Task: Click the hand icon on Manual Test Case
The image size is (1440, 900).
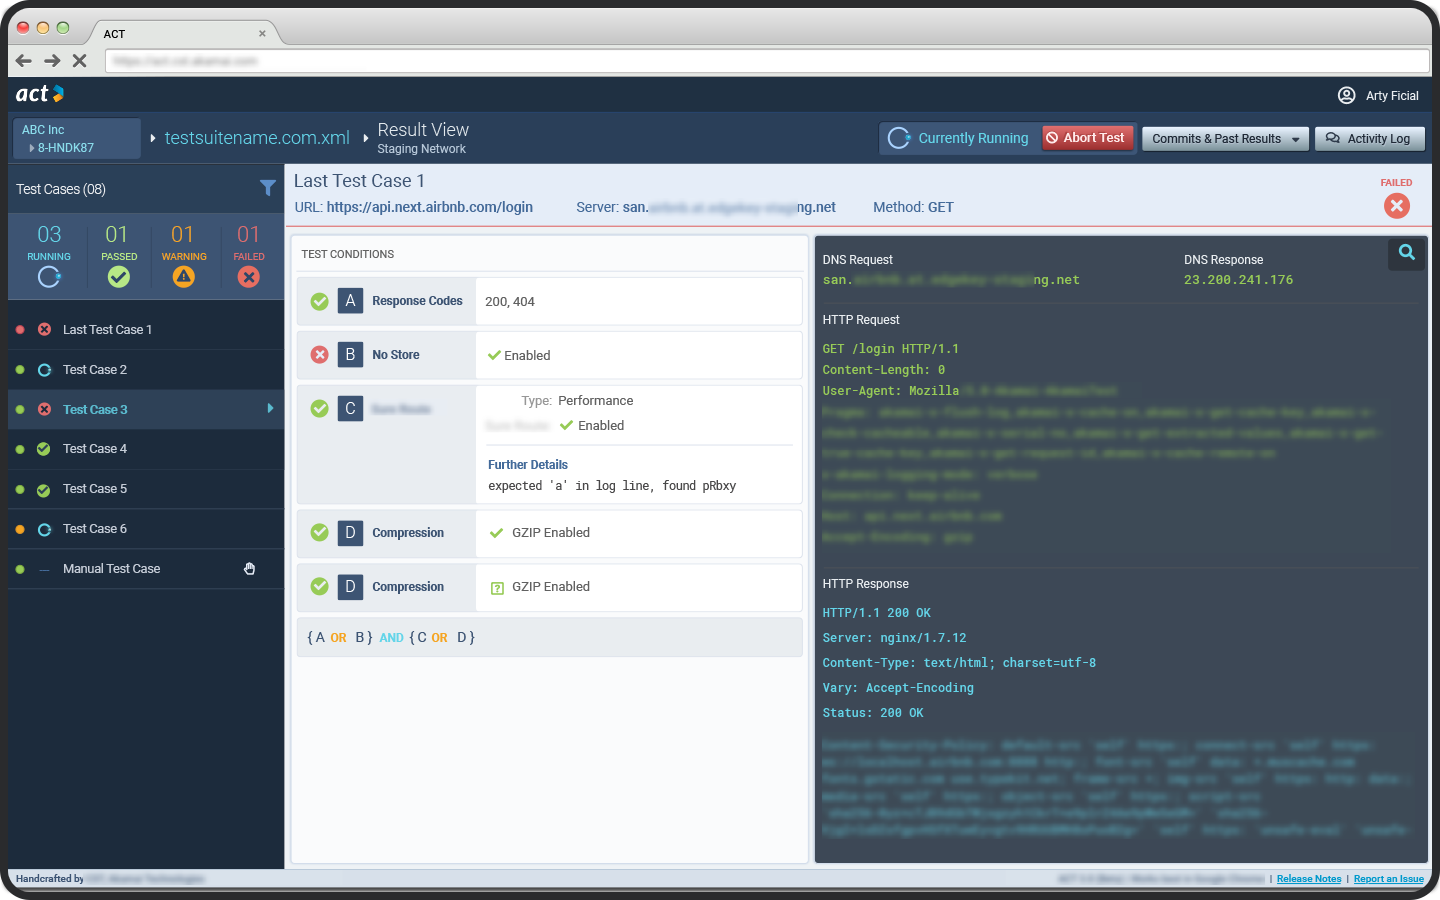Action: (250, 569)
